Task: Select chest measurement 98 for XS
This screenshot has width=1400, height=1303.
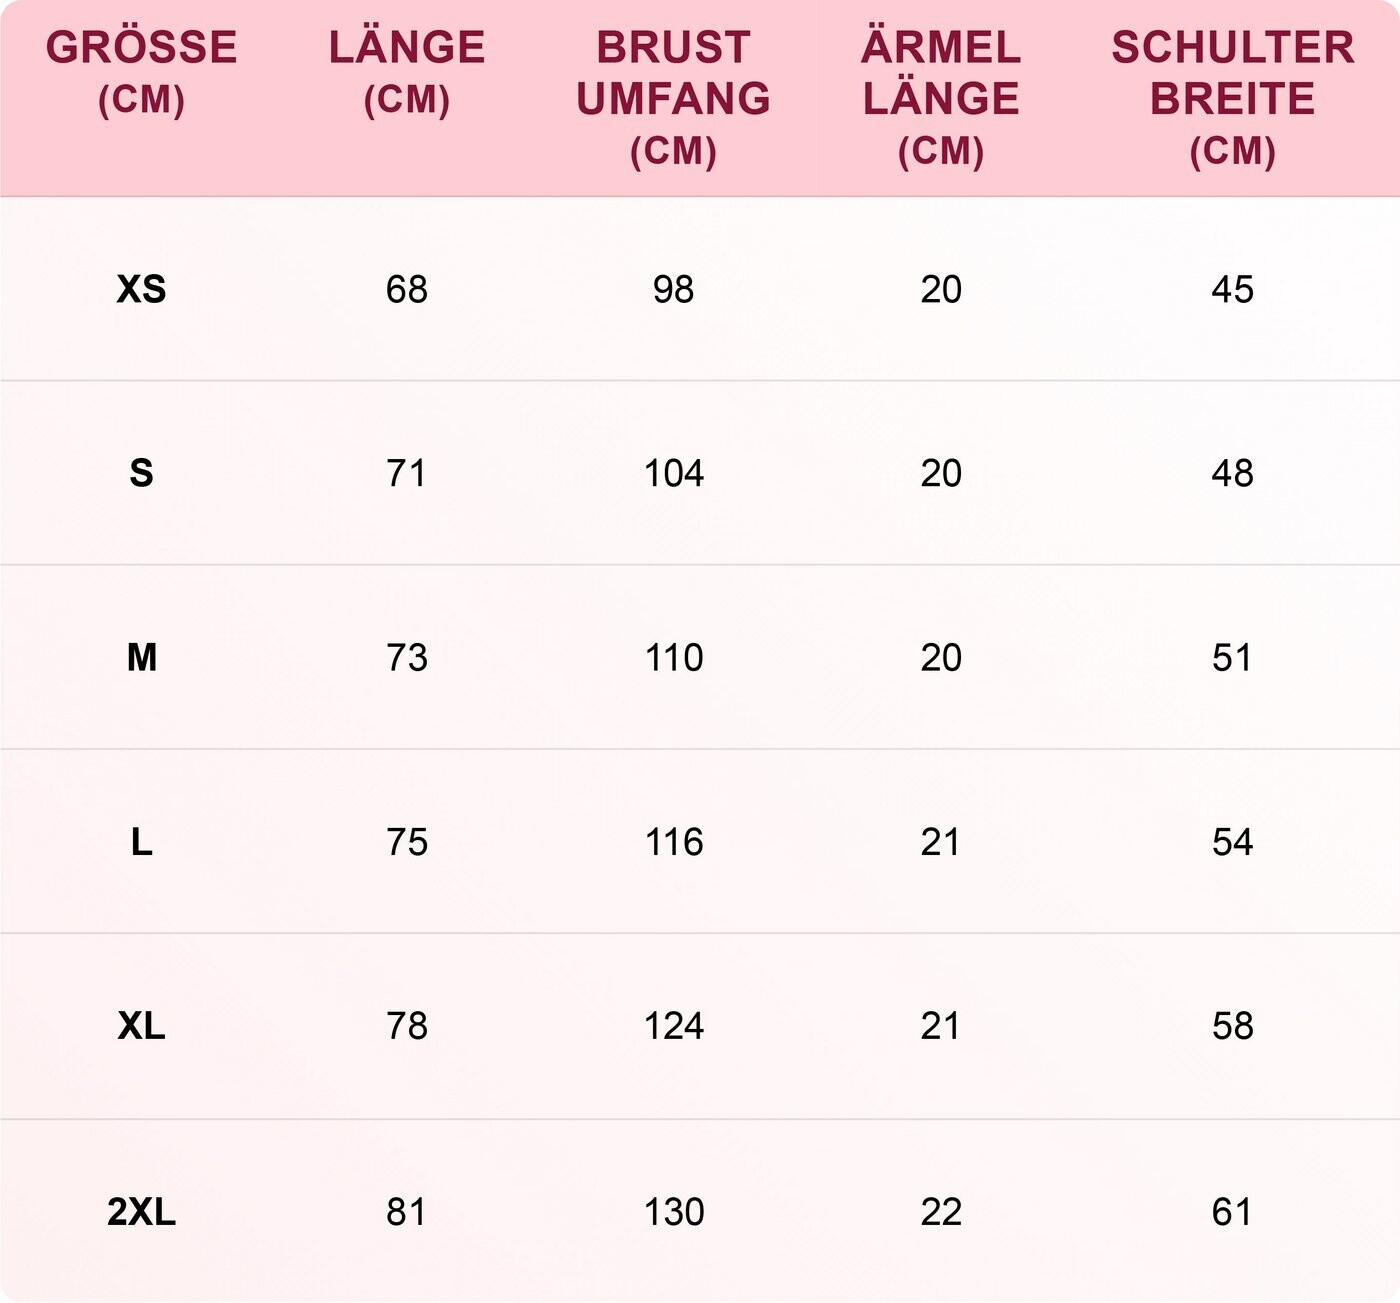Action: click(x=673, y=289)
